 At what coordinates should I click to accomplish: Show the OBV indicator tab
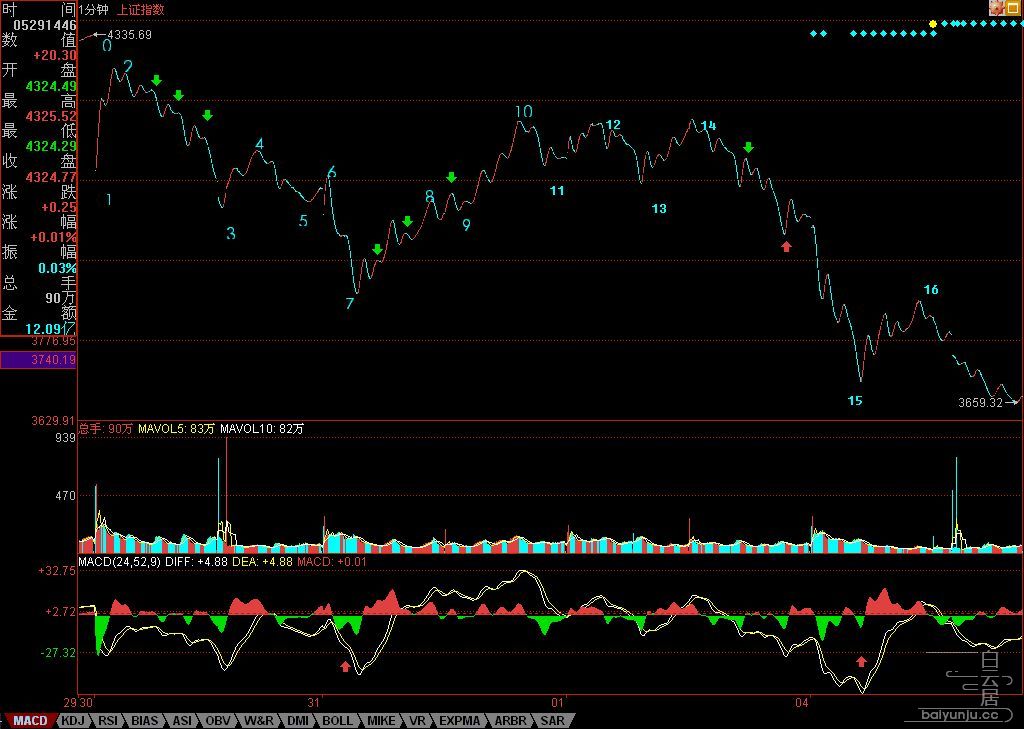point(217,721)
